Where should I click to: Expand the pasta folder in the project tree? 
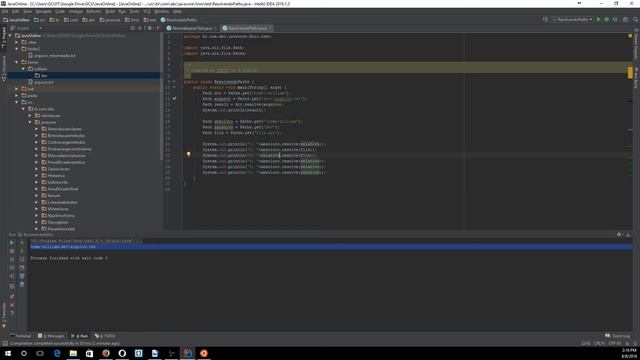[x=17, y=96]
